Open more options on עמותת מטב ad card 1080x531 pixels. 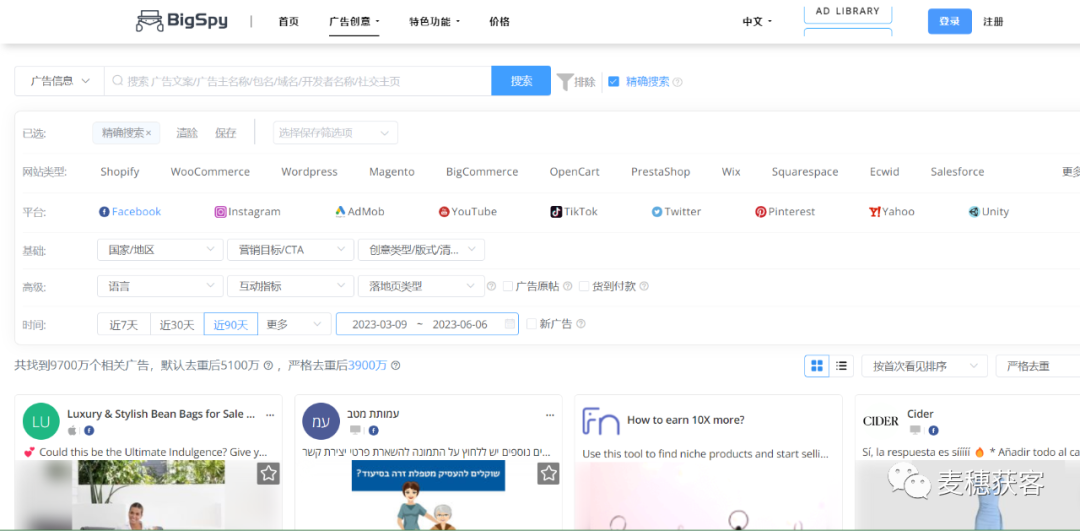[550, 415]
